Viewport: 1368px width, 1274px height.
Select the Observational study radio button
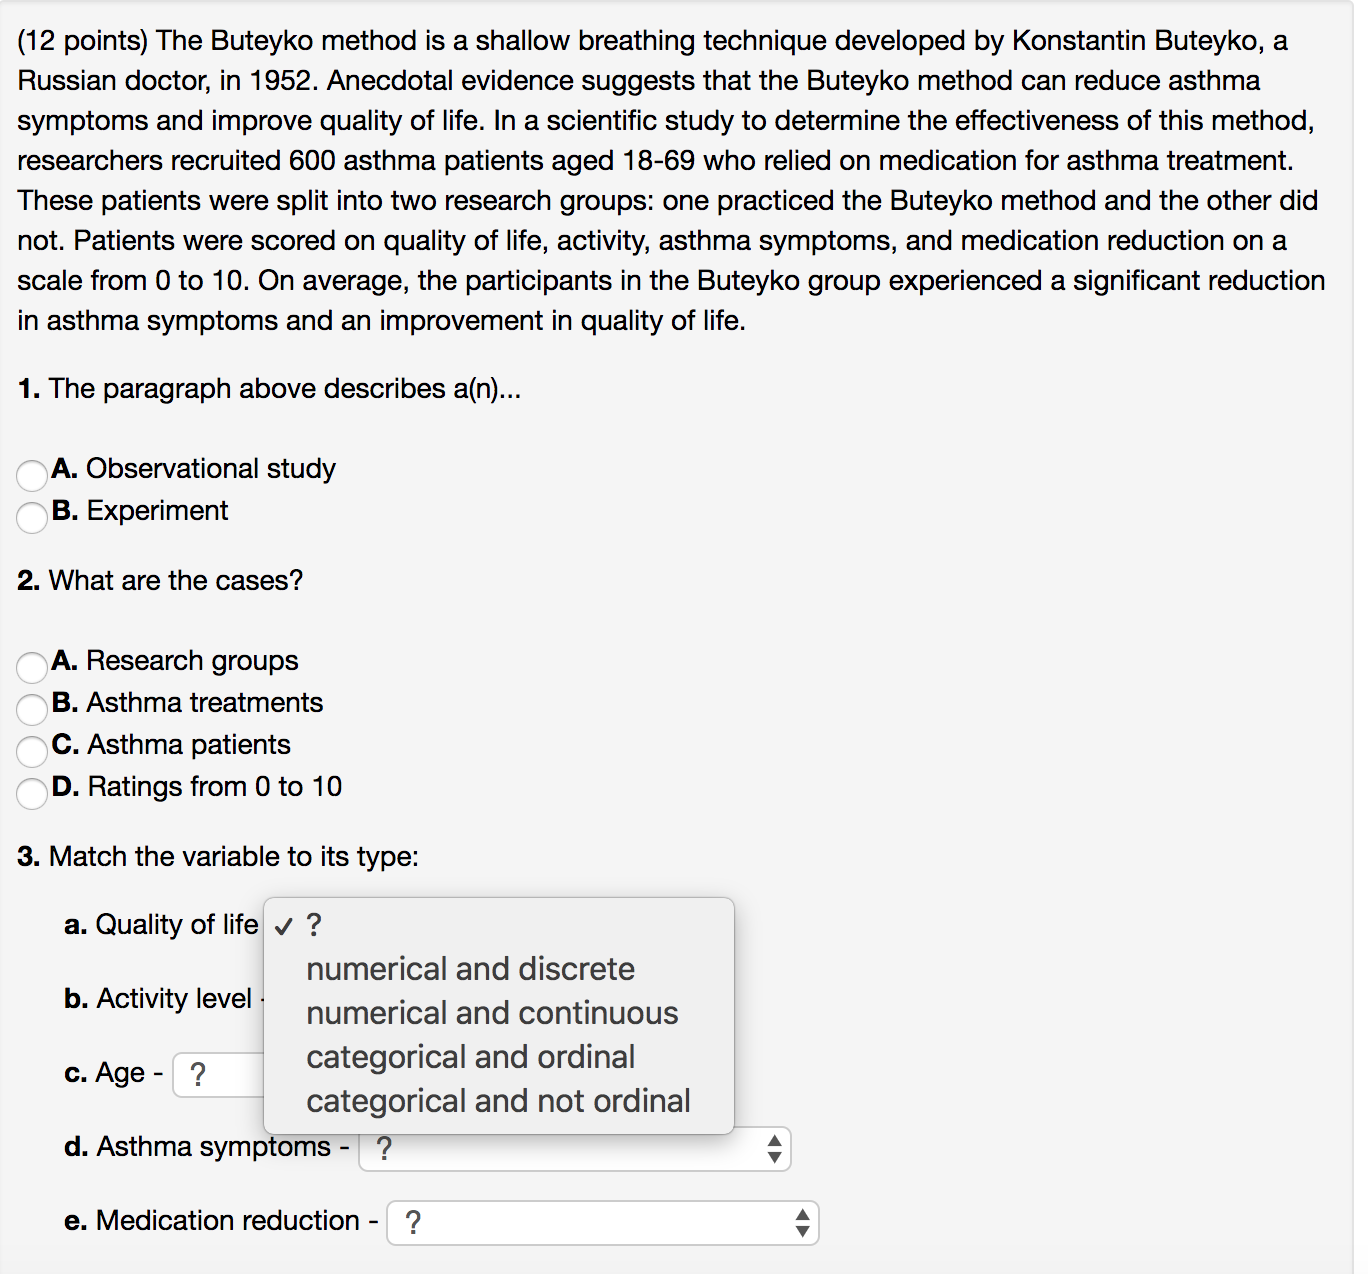coord(32,475)
